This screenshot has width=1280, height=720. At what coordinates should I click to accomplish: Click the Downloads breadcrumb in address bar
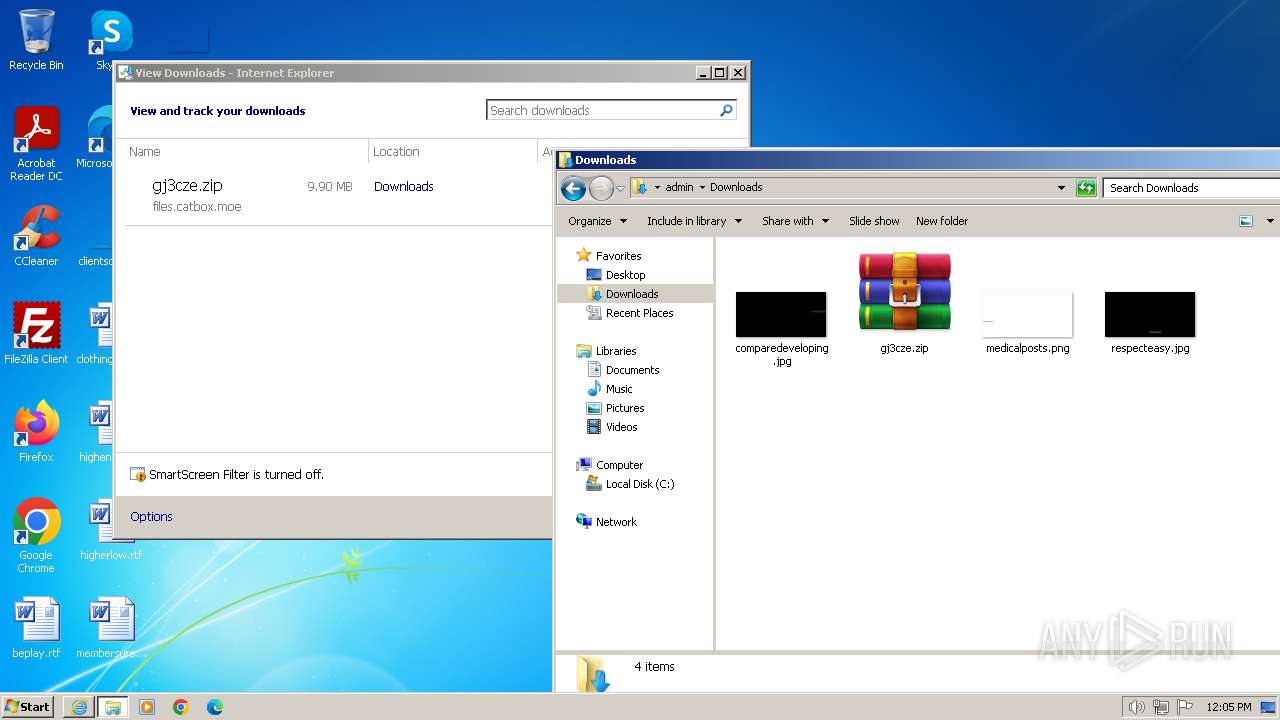[736, 187]
